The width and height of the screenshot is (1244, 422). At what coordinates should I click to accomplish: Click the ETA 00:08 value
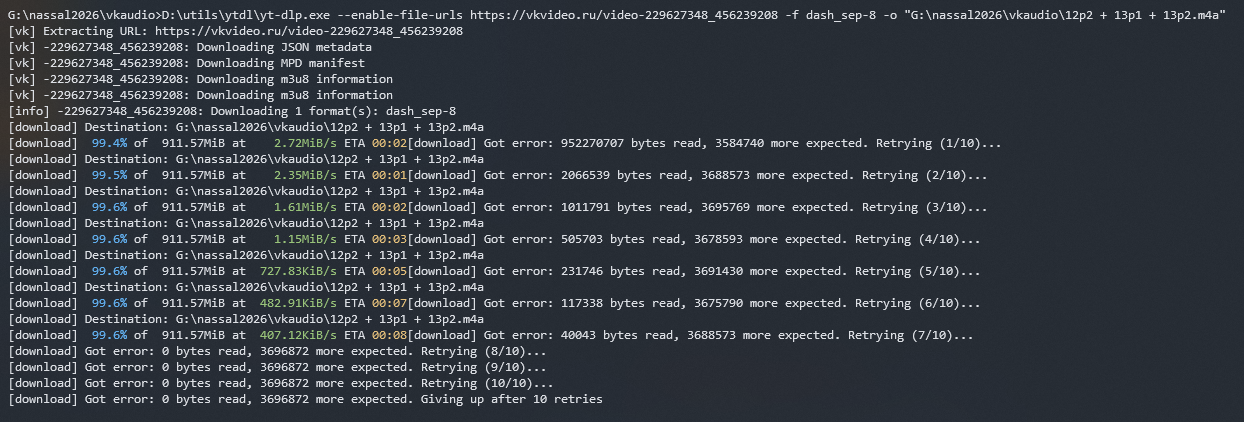[376, 335]
